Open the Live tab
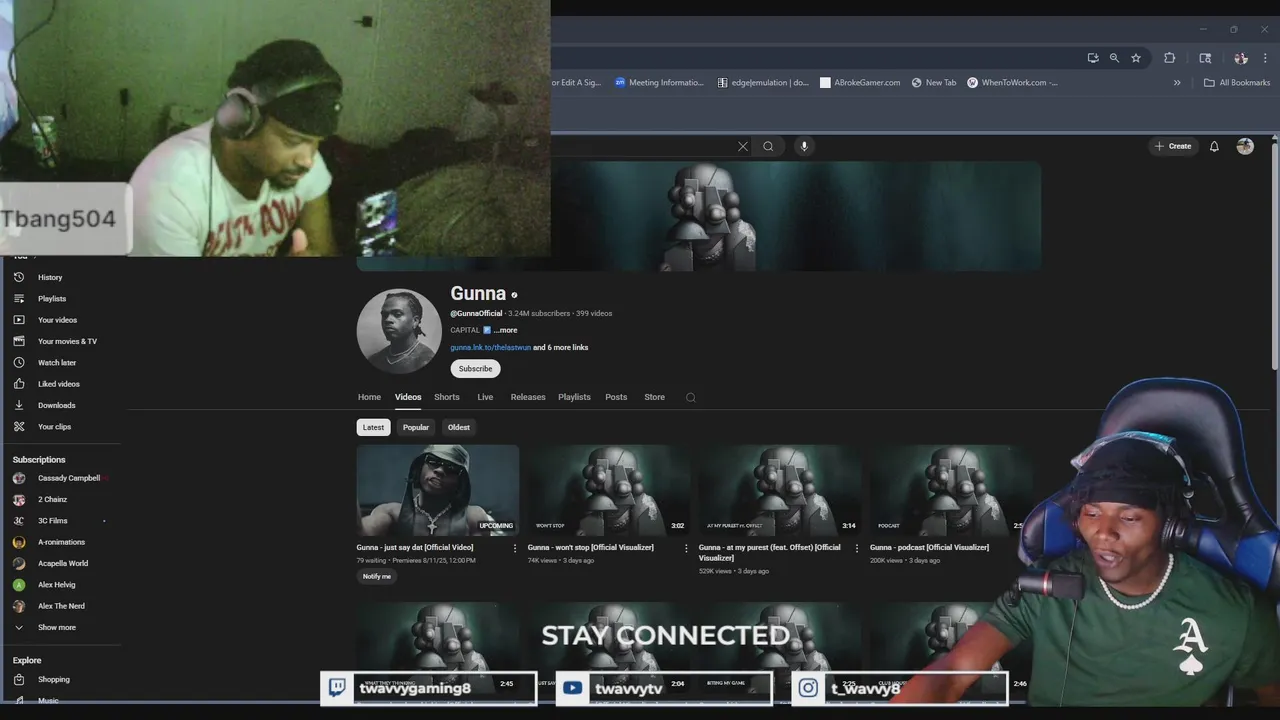Image resolution: width=1280 pixels, height=720 pixels. (485, 397)
